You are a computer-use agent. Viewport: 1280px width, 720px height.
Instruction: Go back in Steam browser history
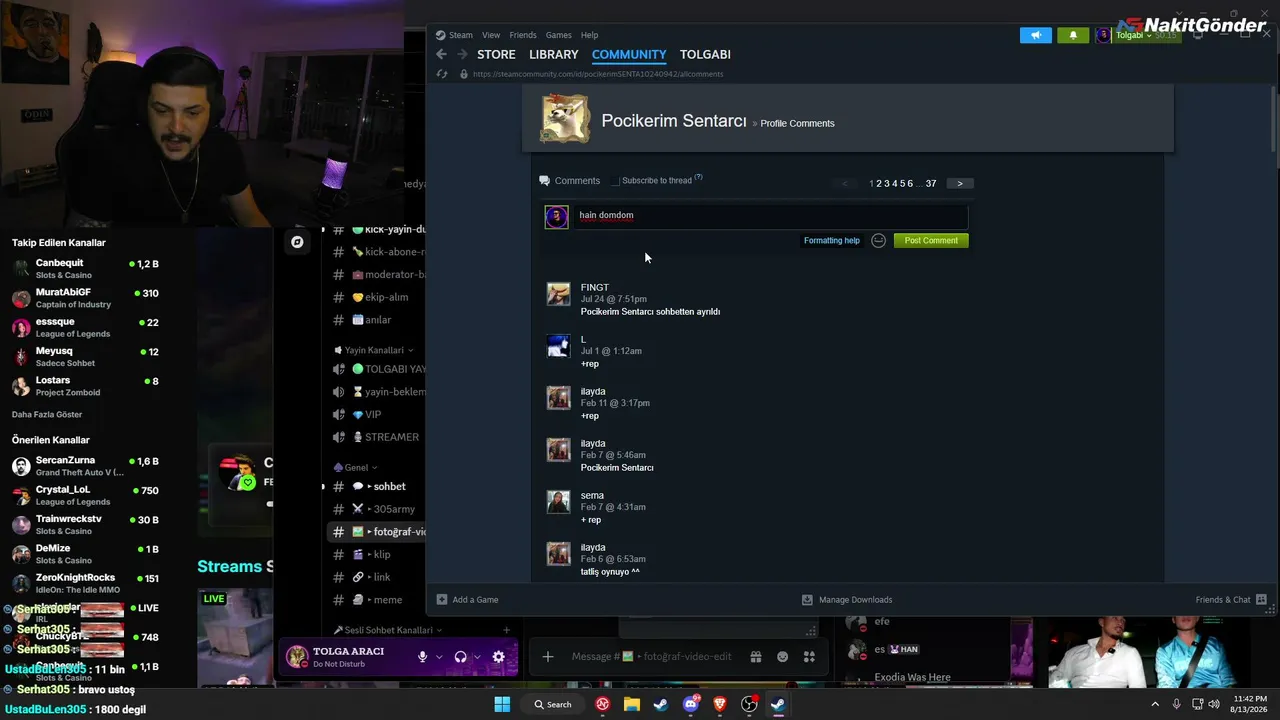point(441,54)
